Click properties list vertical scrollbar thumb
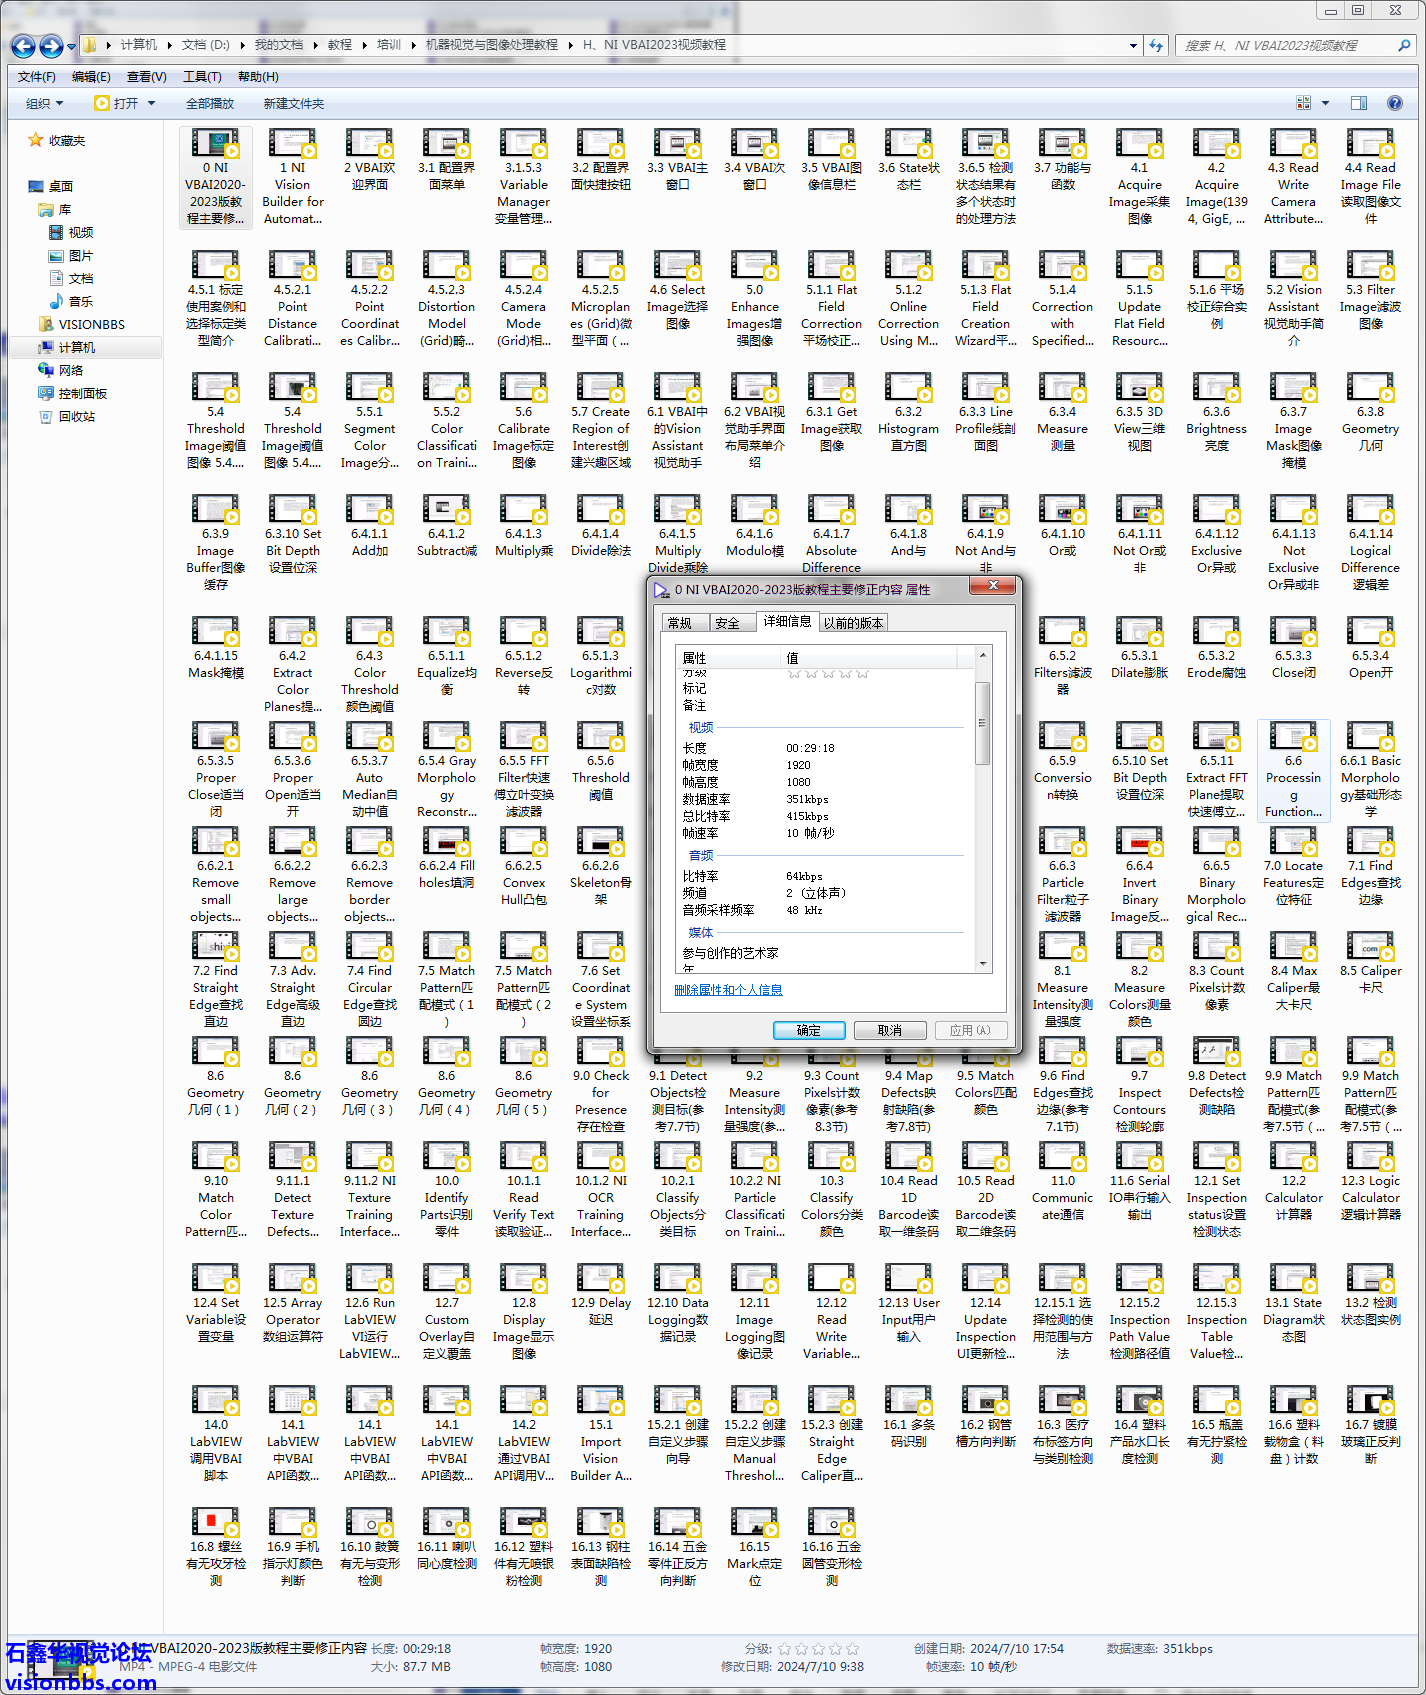Viewport: 1426px width, 1695px height. 982,723
